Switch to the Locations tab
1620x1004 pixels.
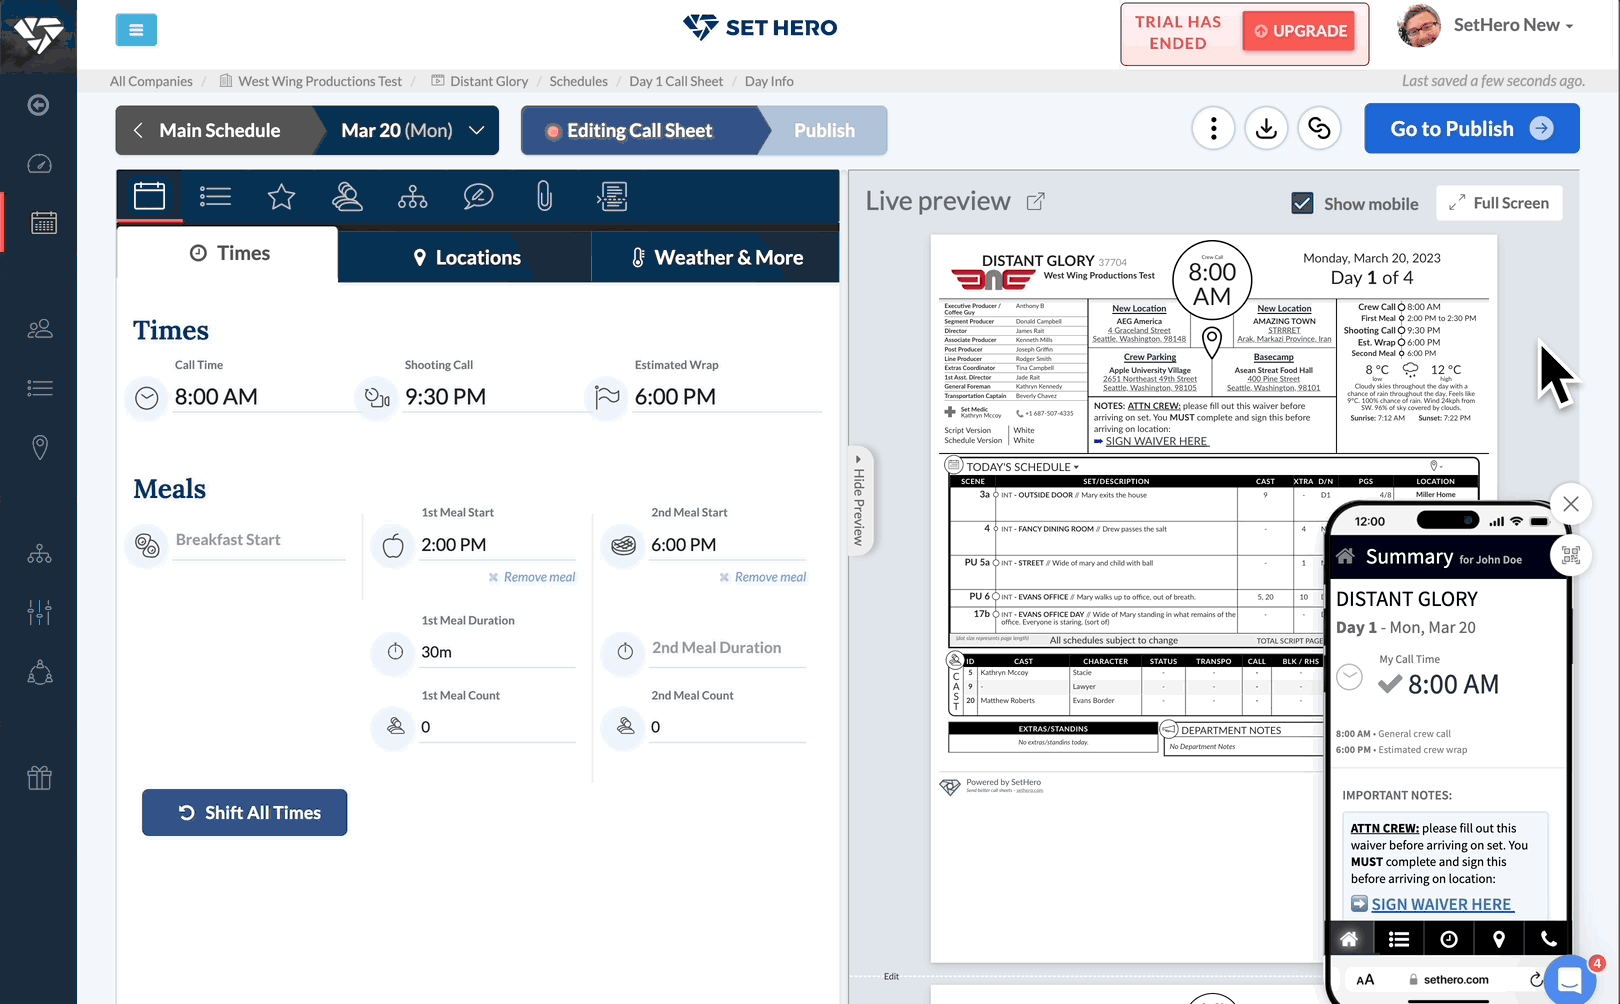(465, 257)
